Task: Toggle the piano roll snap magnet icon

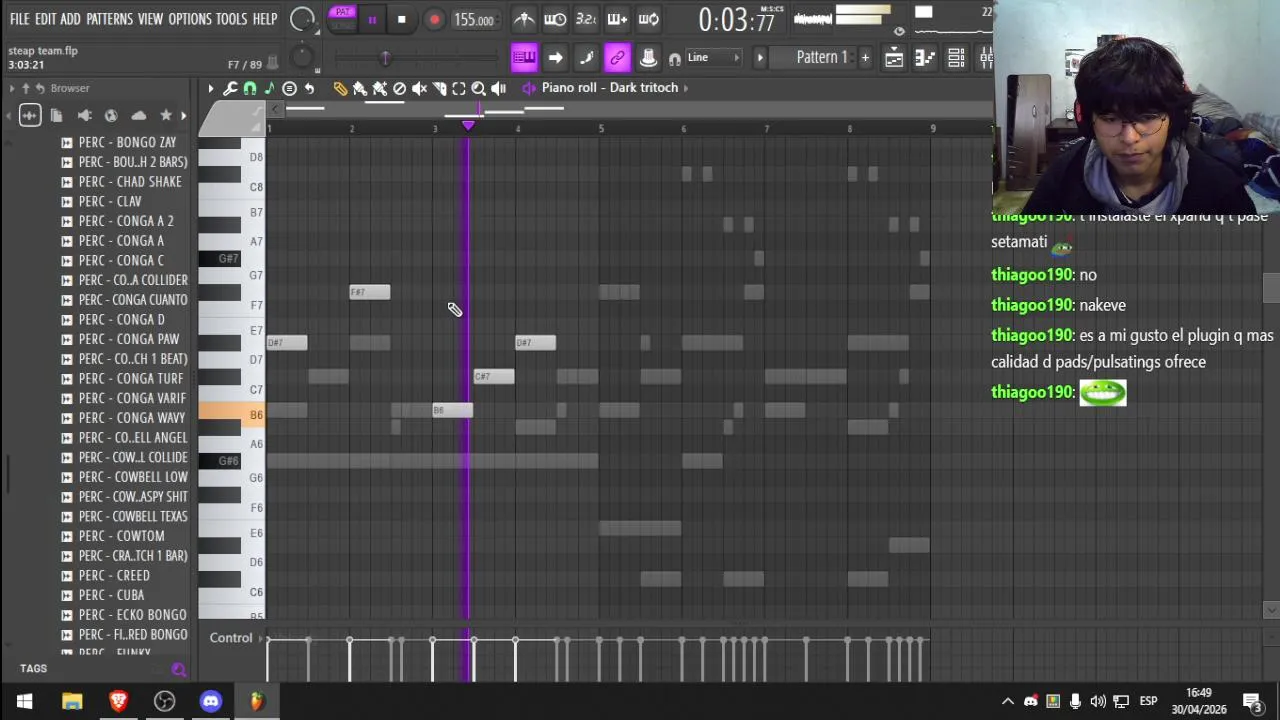Action: pyautogui.click(x=250, y=88)
